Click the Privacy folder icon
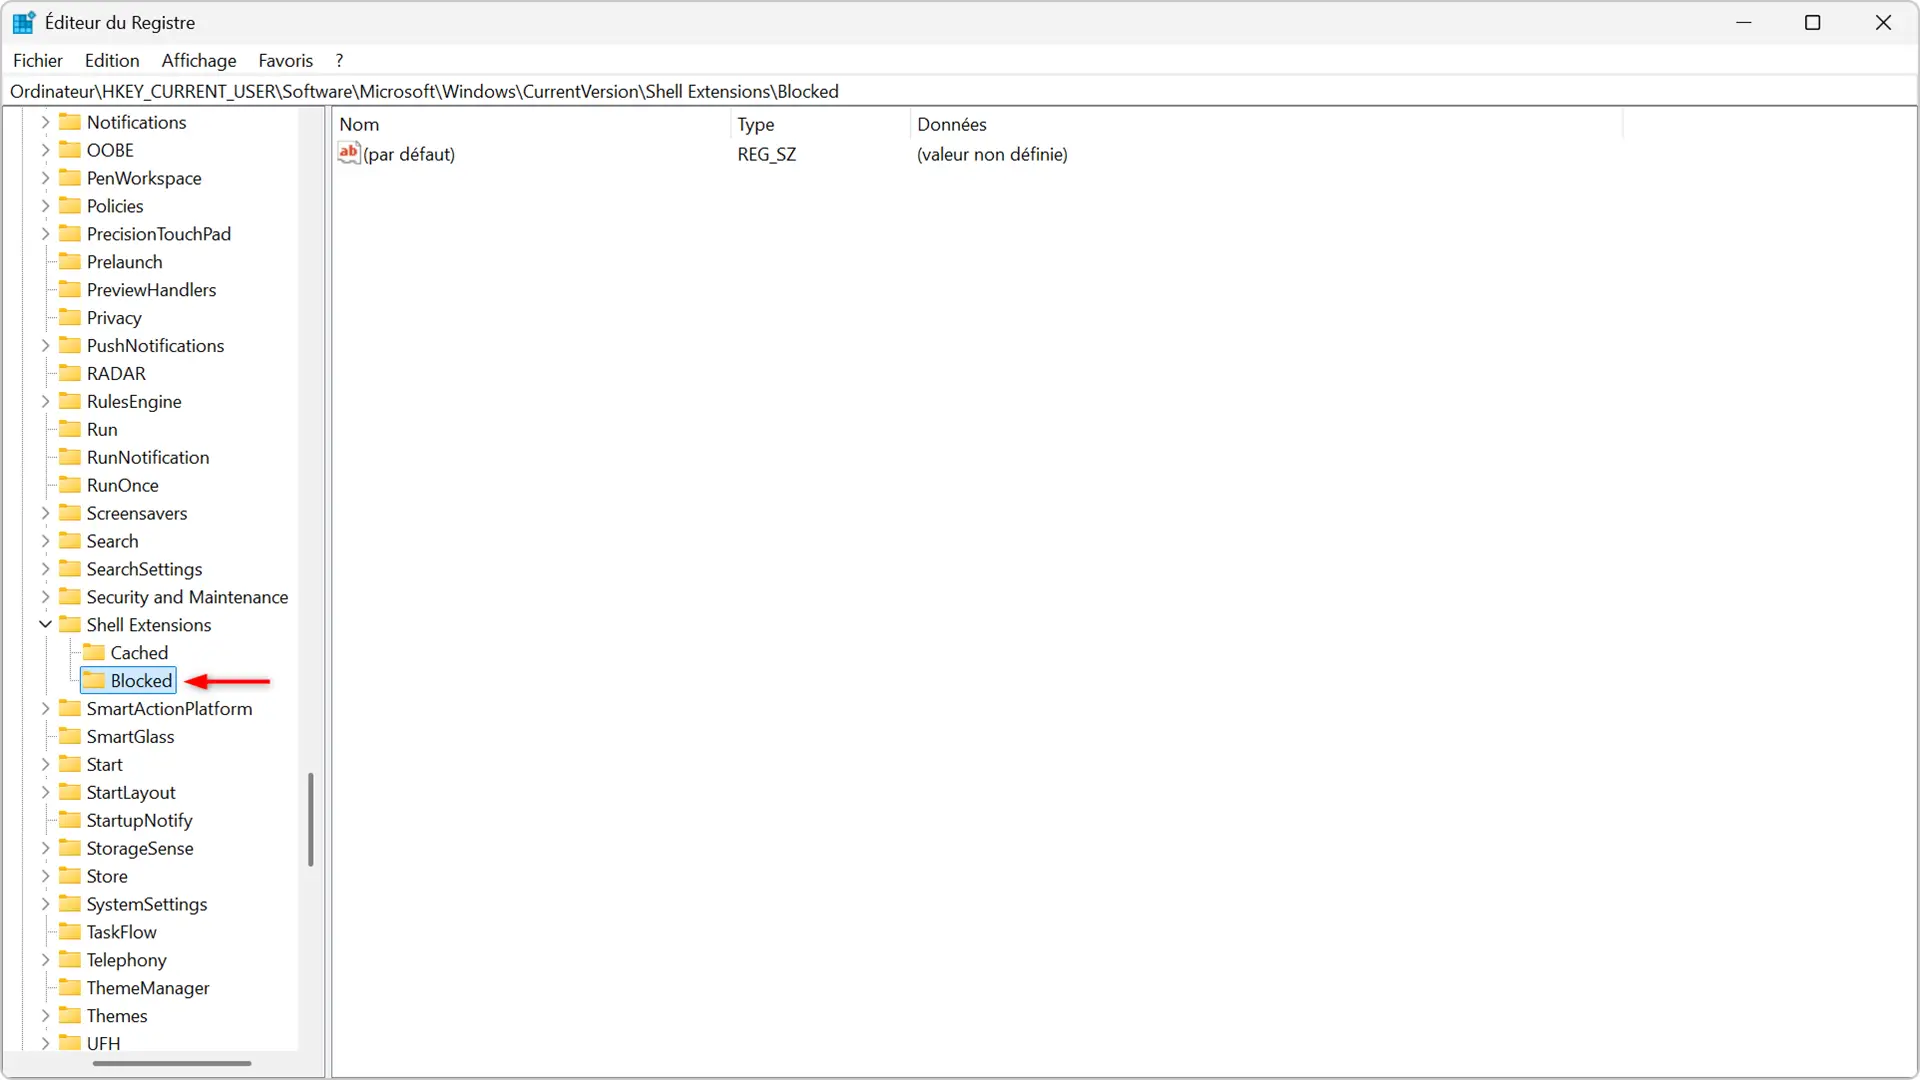The width and height of the screenshot is (1920, 1080). point(70,318)
